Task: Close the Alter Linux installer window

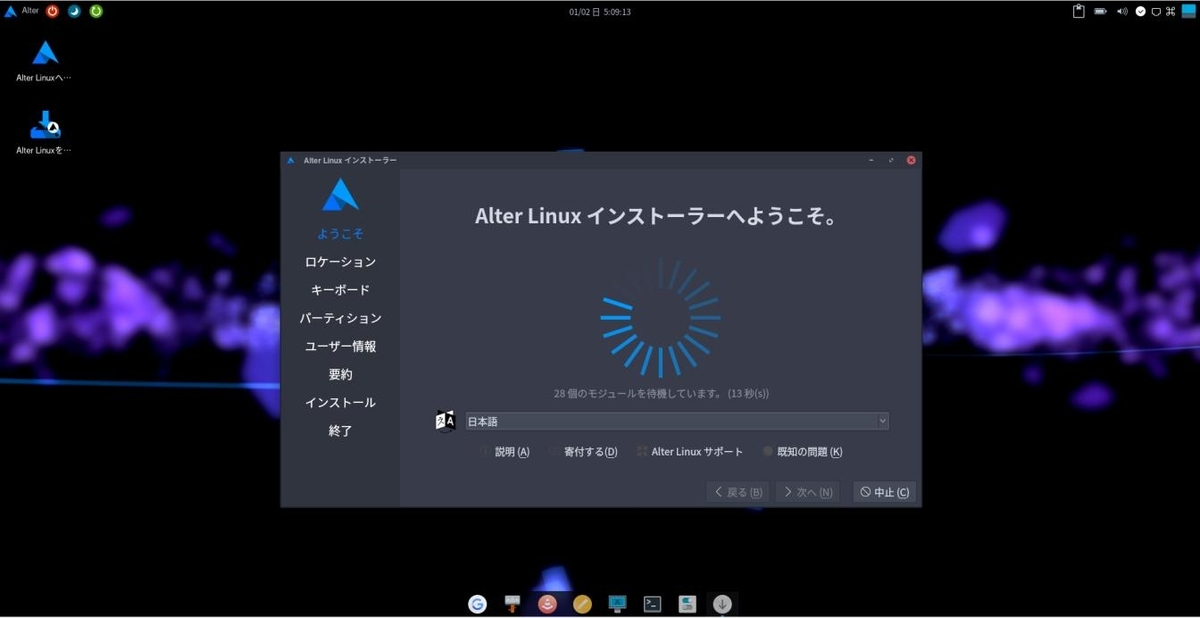Action: 911,160
